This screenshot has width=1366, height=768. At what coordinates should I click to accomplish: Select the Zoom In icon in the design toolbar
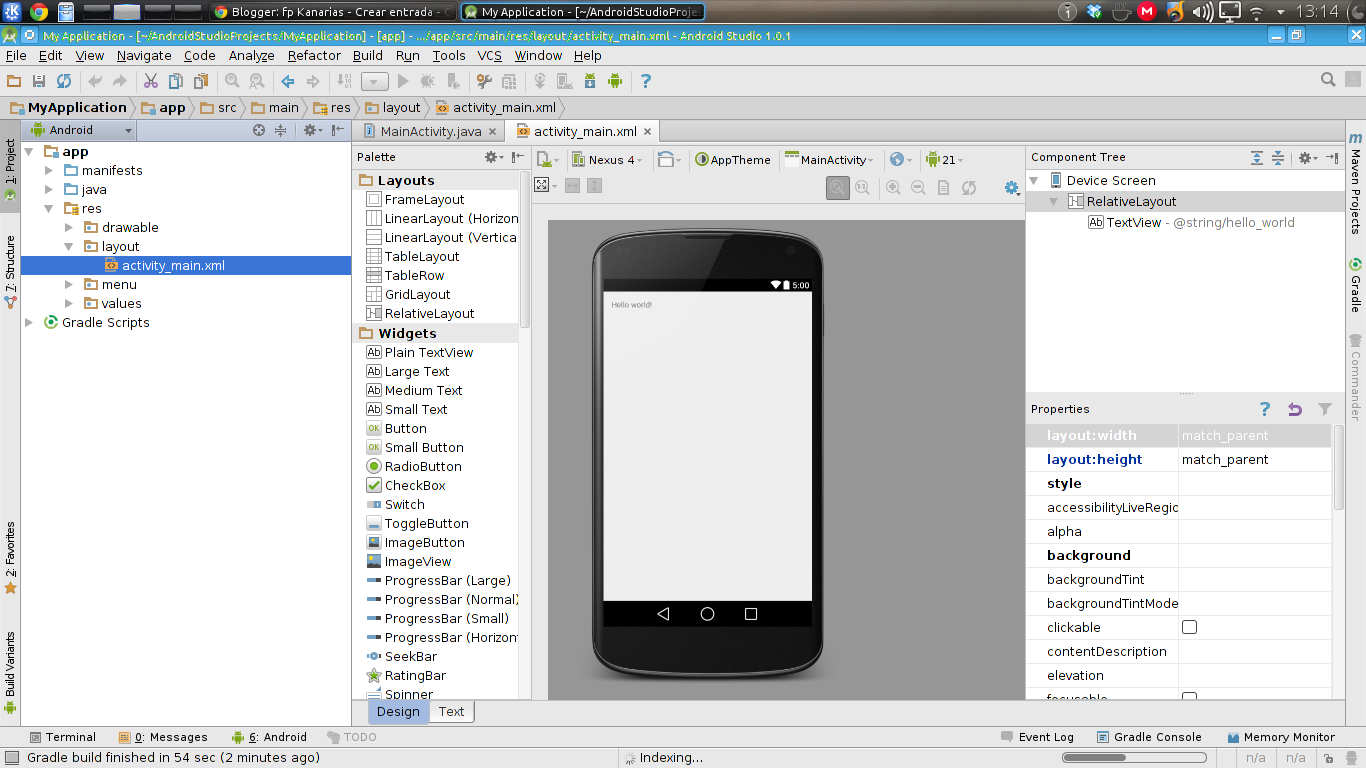point(892,187)
